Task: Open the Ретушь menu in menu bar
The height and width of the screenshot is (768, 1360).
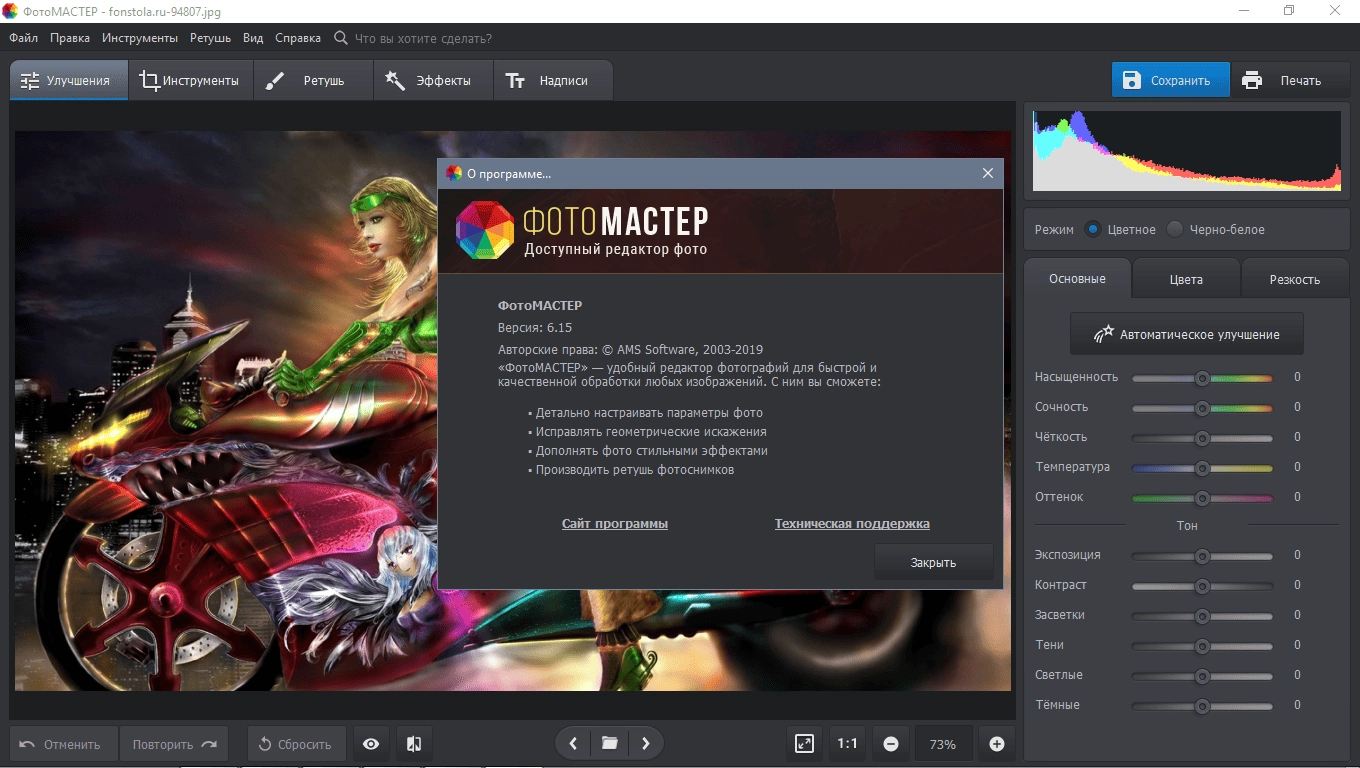Action: pyautogui.click(x=210, y=38)
